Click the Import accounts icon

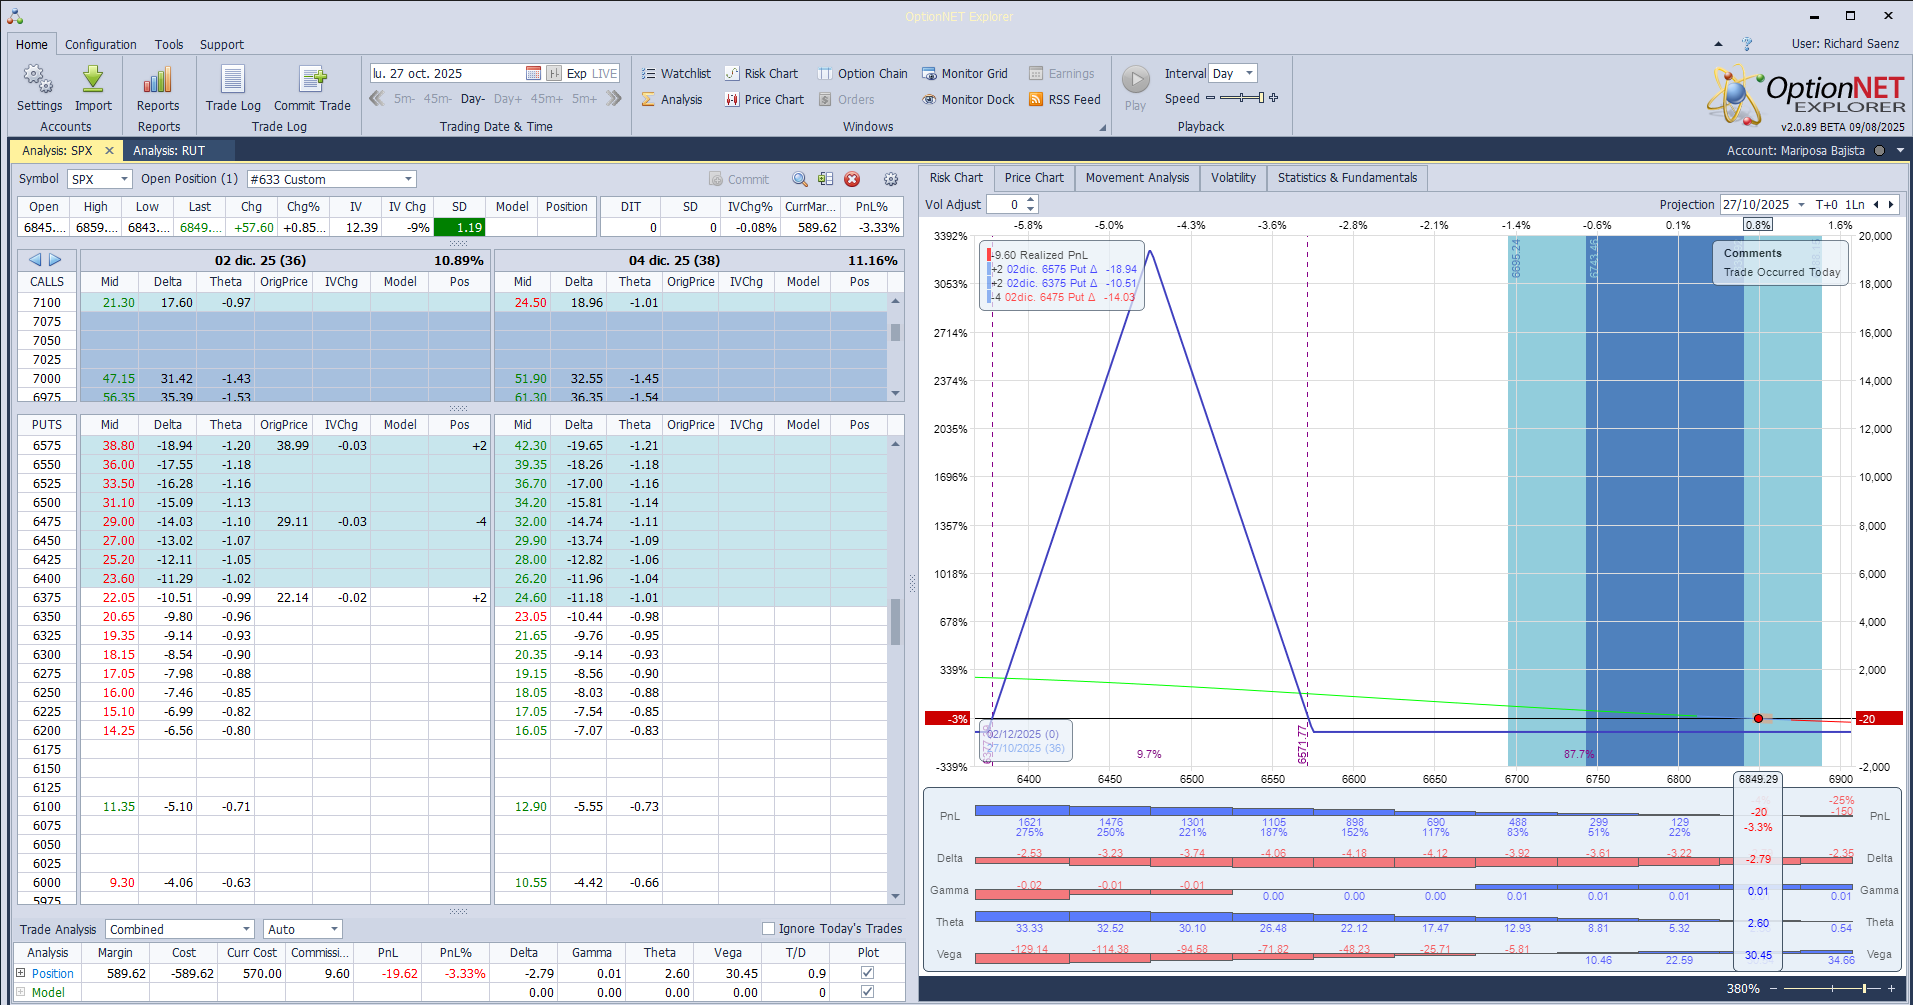[93, 88]
